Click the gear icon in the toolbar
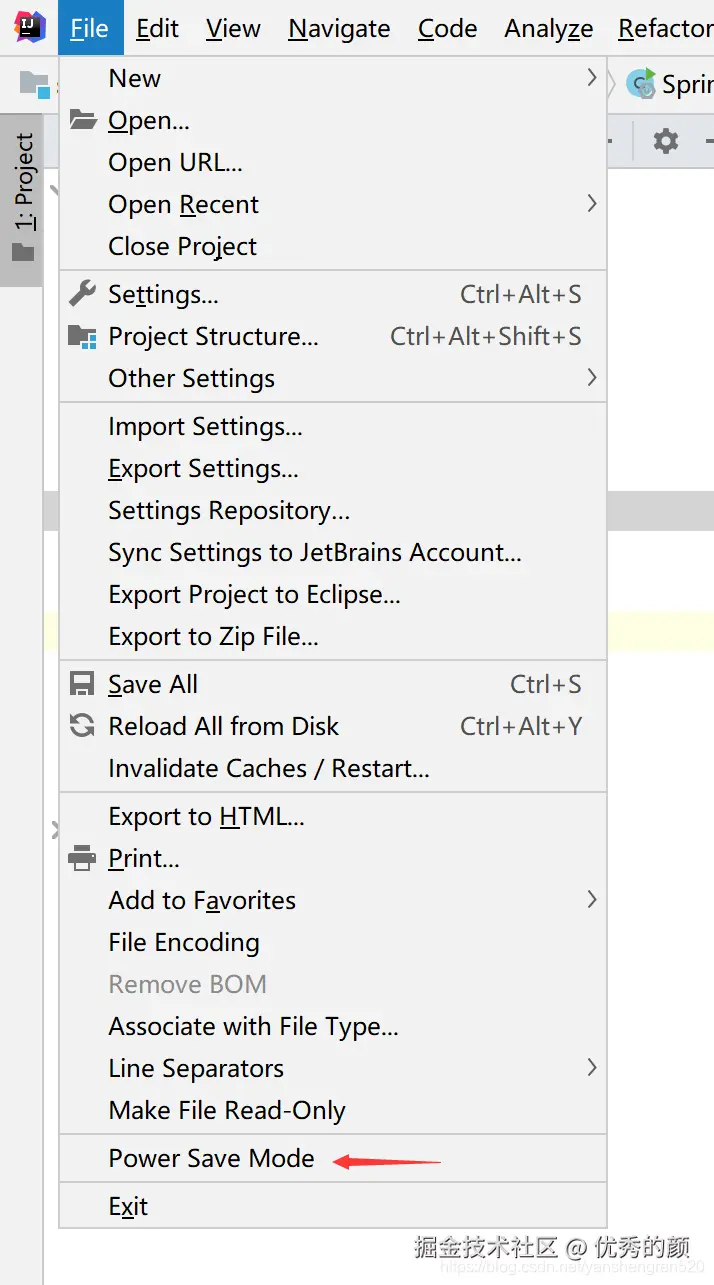Image resolution: width=714 pixels, height=1285 pixels. [665, 141]
